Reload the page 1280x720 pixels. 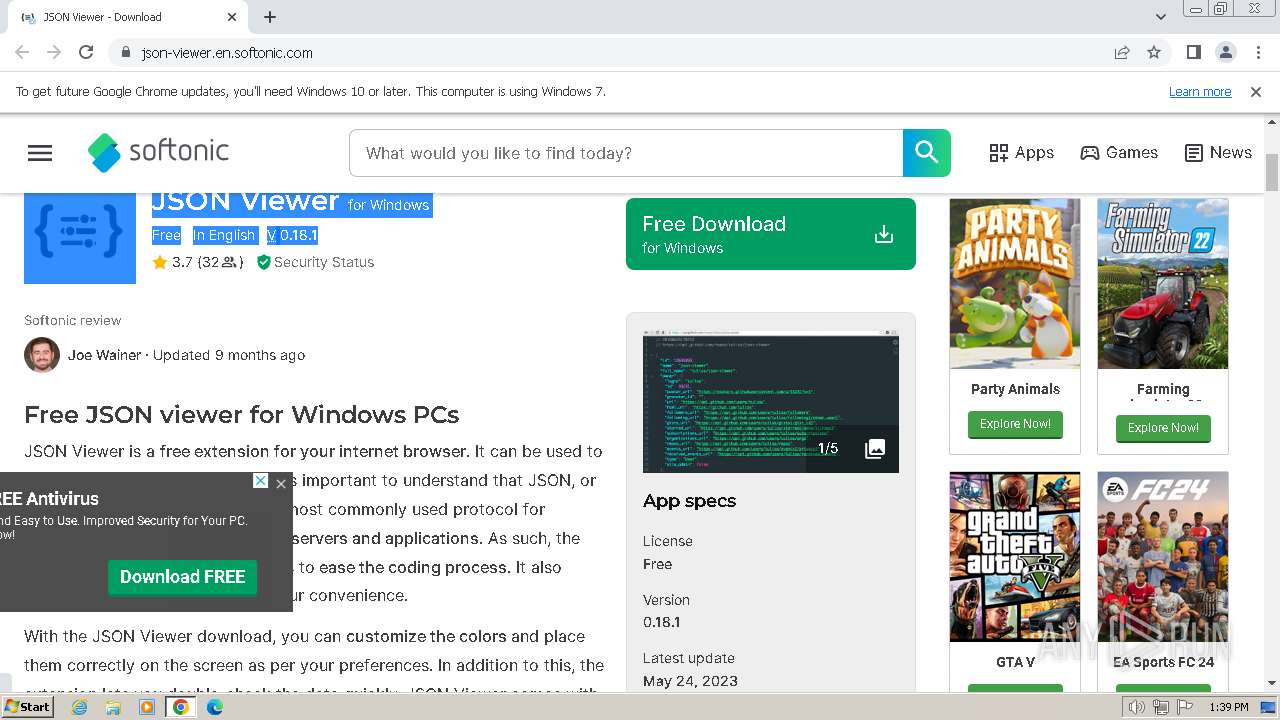pyautogui.click(x=86, y=53)
